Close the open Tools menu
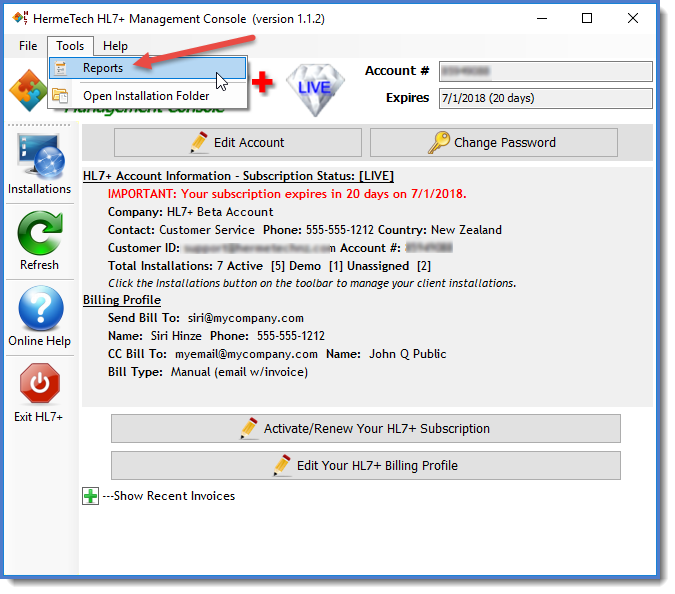This screenshot has height=594, width=675. click(70, 46)
